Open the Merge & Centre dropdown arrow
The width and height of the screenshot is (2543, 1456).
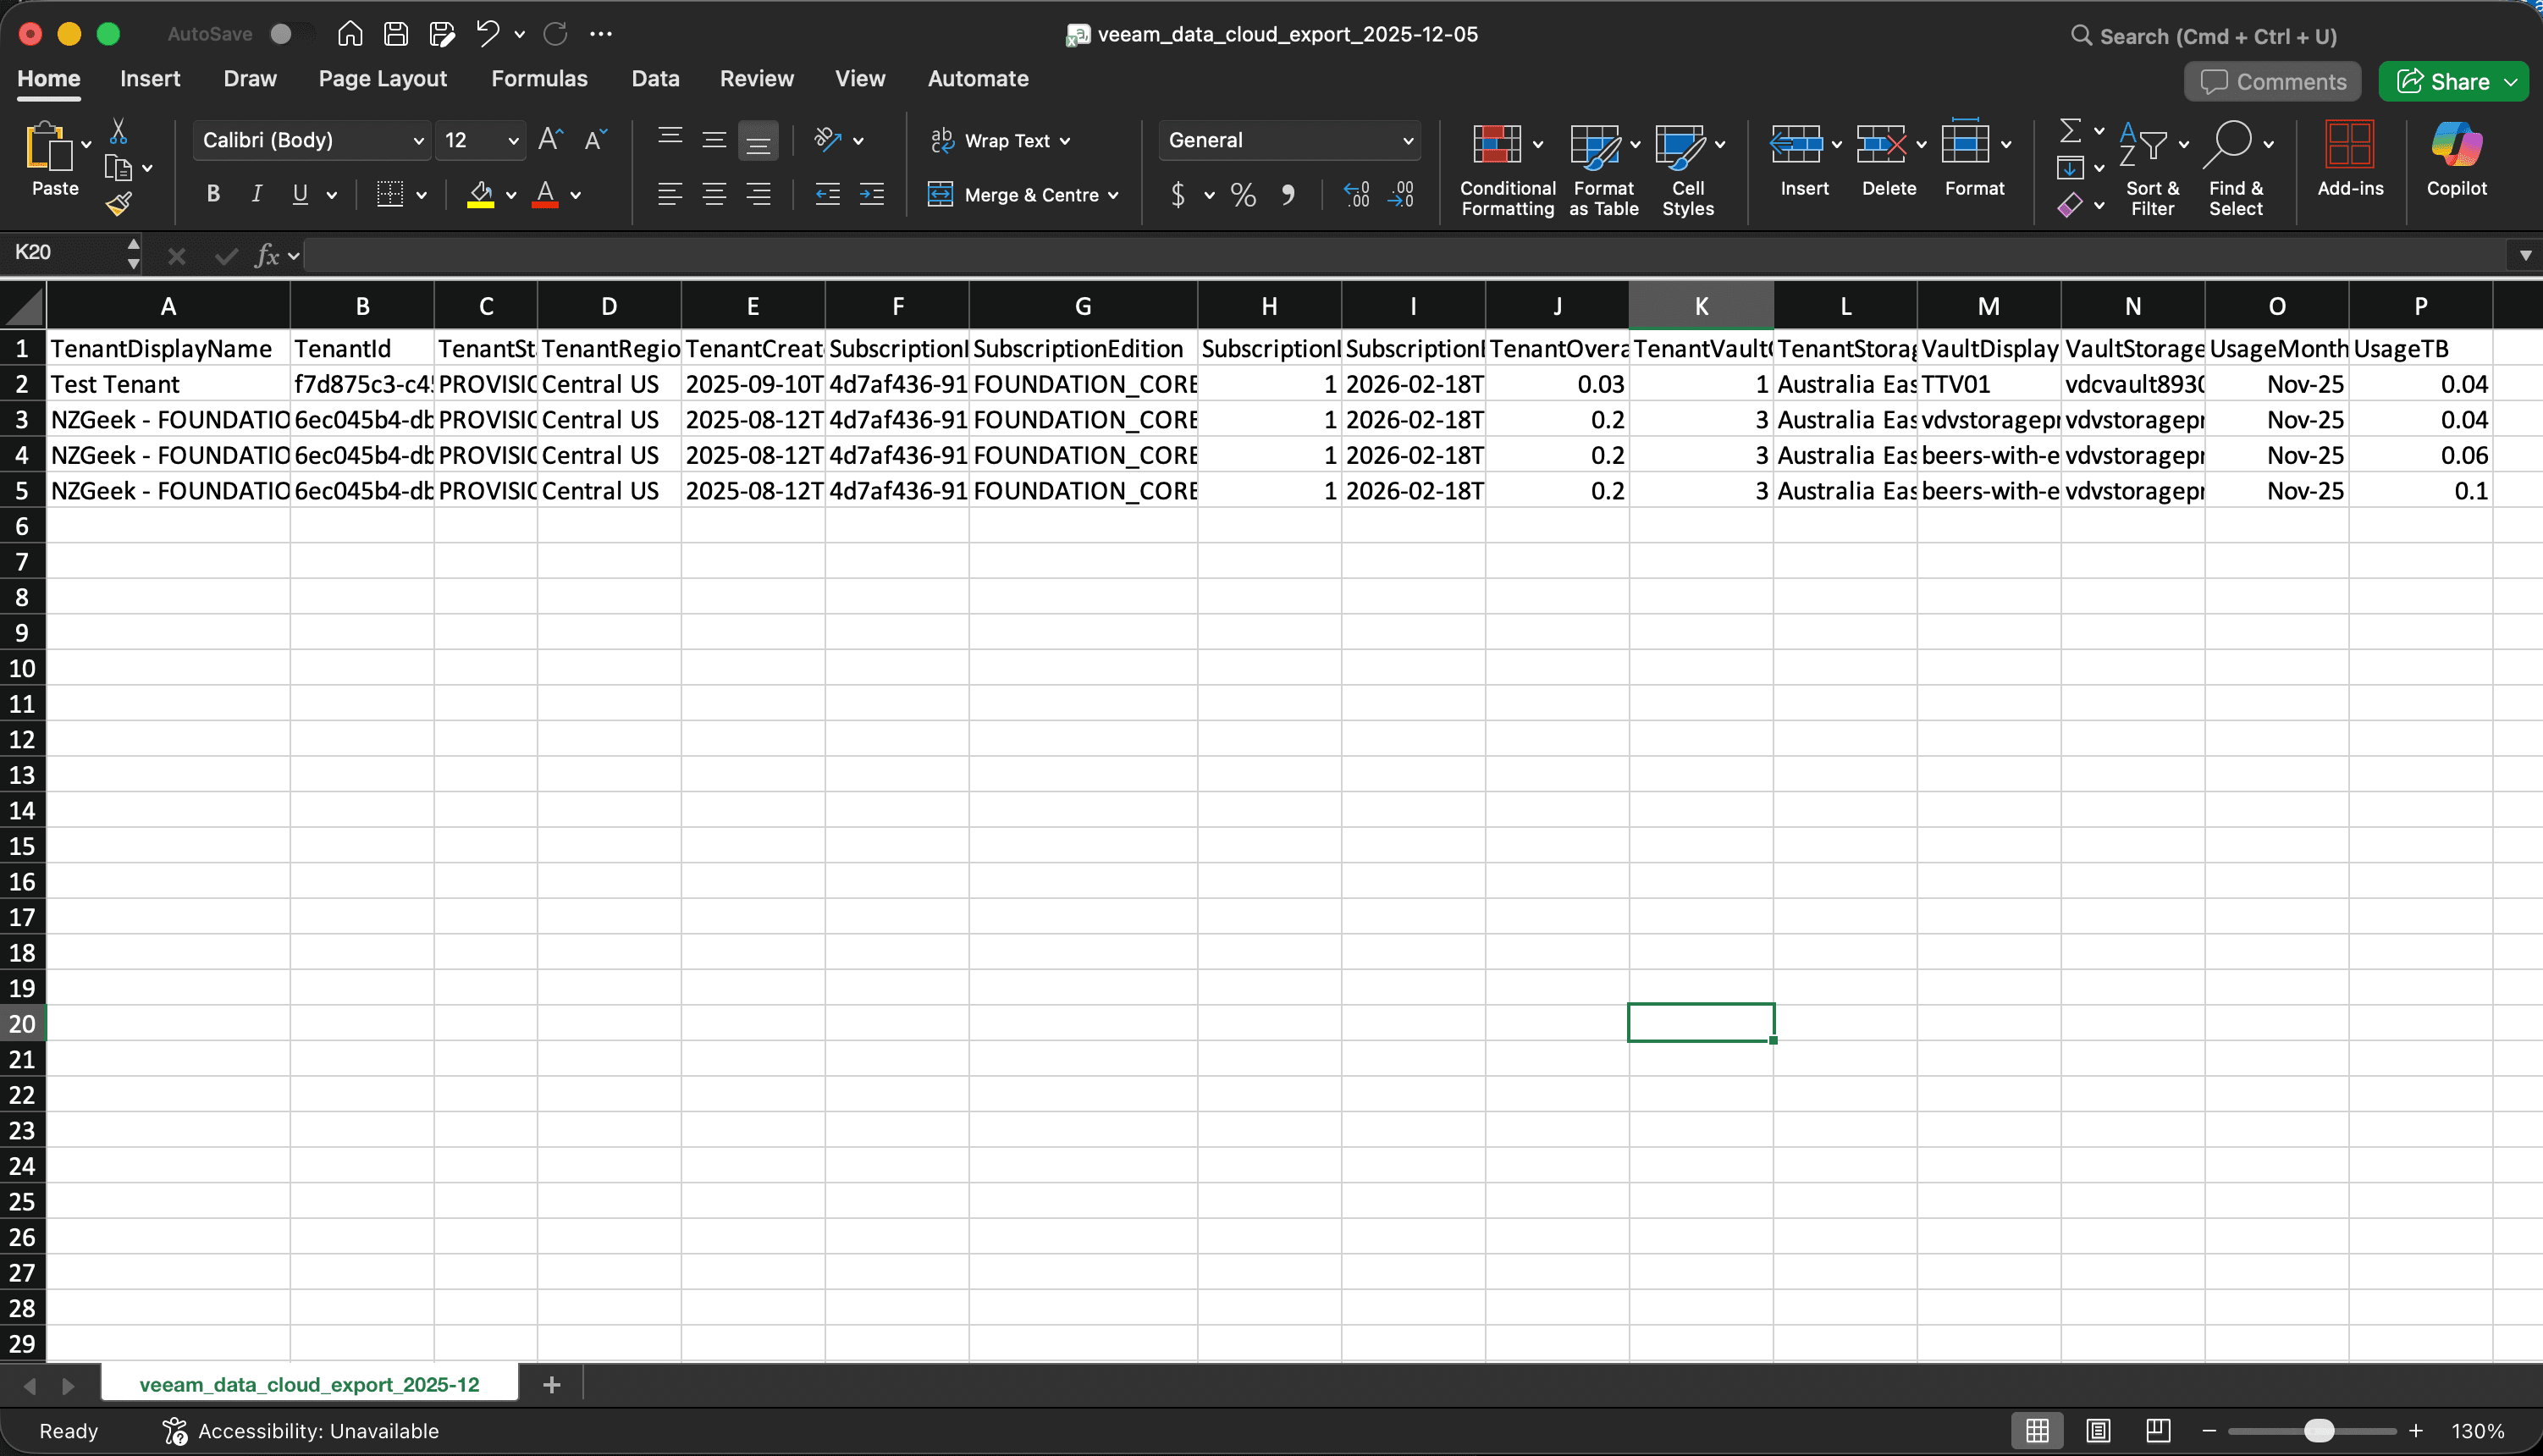(x=1113, y=196)
